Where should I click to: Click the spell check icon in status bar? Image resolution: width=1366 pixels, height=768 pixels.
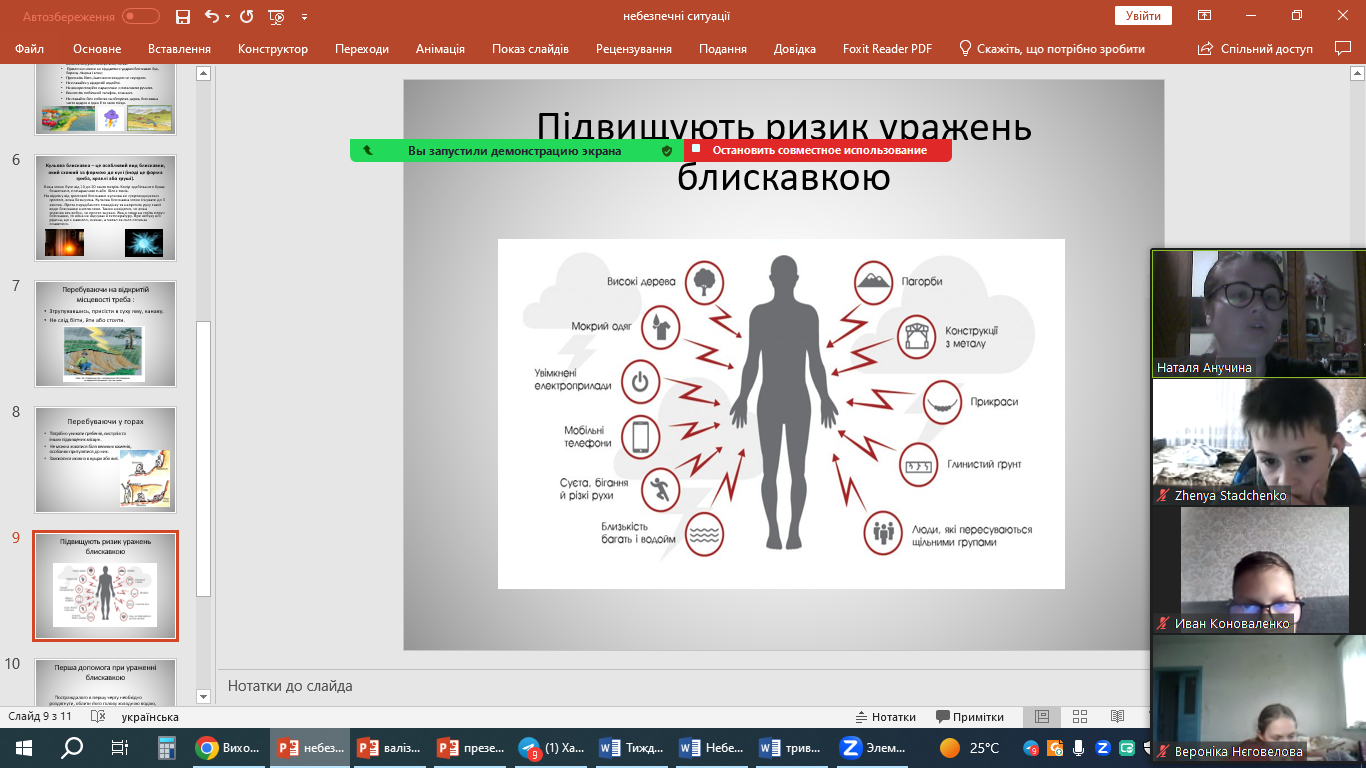(x=98, y=717)
